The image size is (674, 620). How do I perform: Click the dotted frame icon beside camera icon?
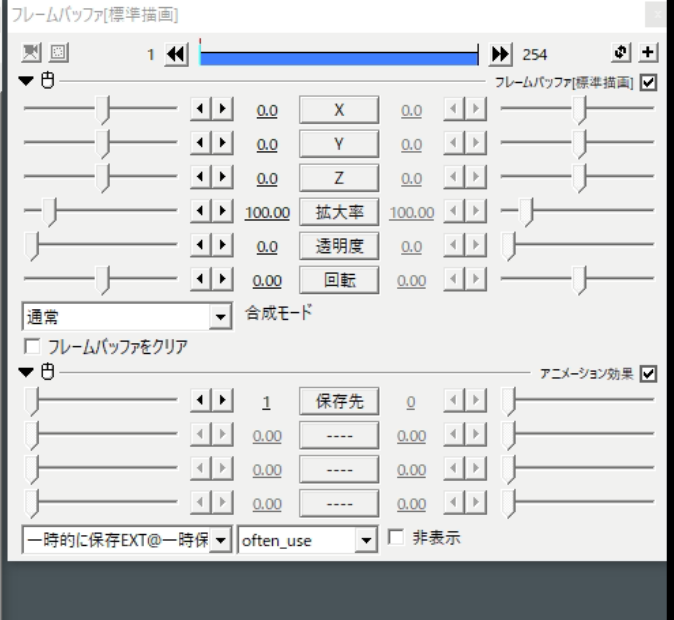click(x=58, y=53)
